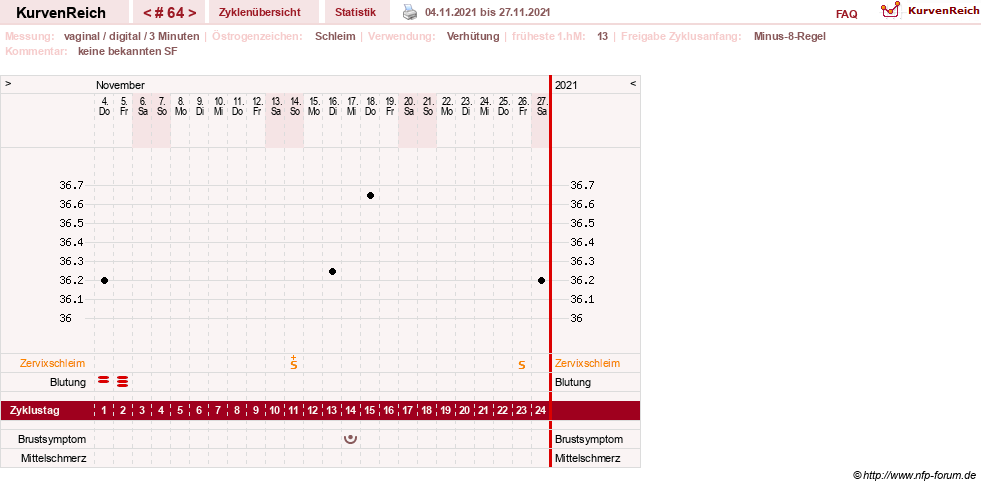Click the 'Zervixschleim' label on the right
The width and height of the screenshot is (981, 487).
pyautogui.click(x=587, y=363)
